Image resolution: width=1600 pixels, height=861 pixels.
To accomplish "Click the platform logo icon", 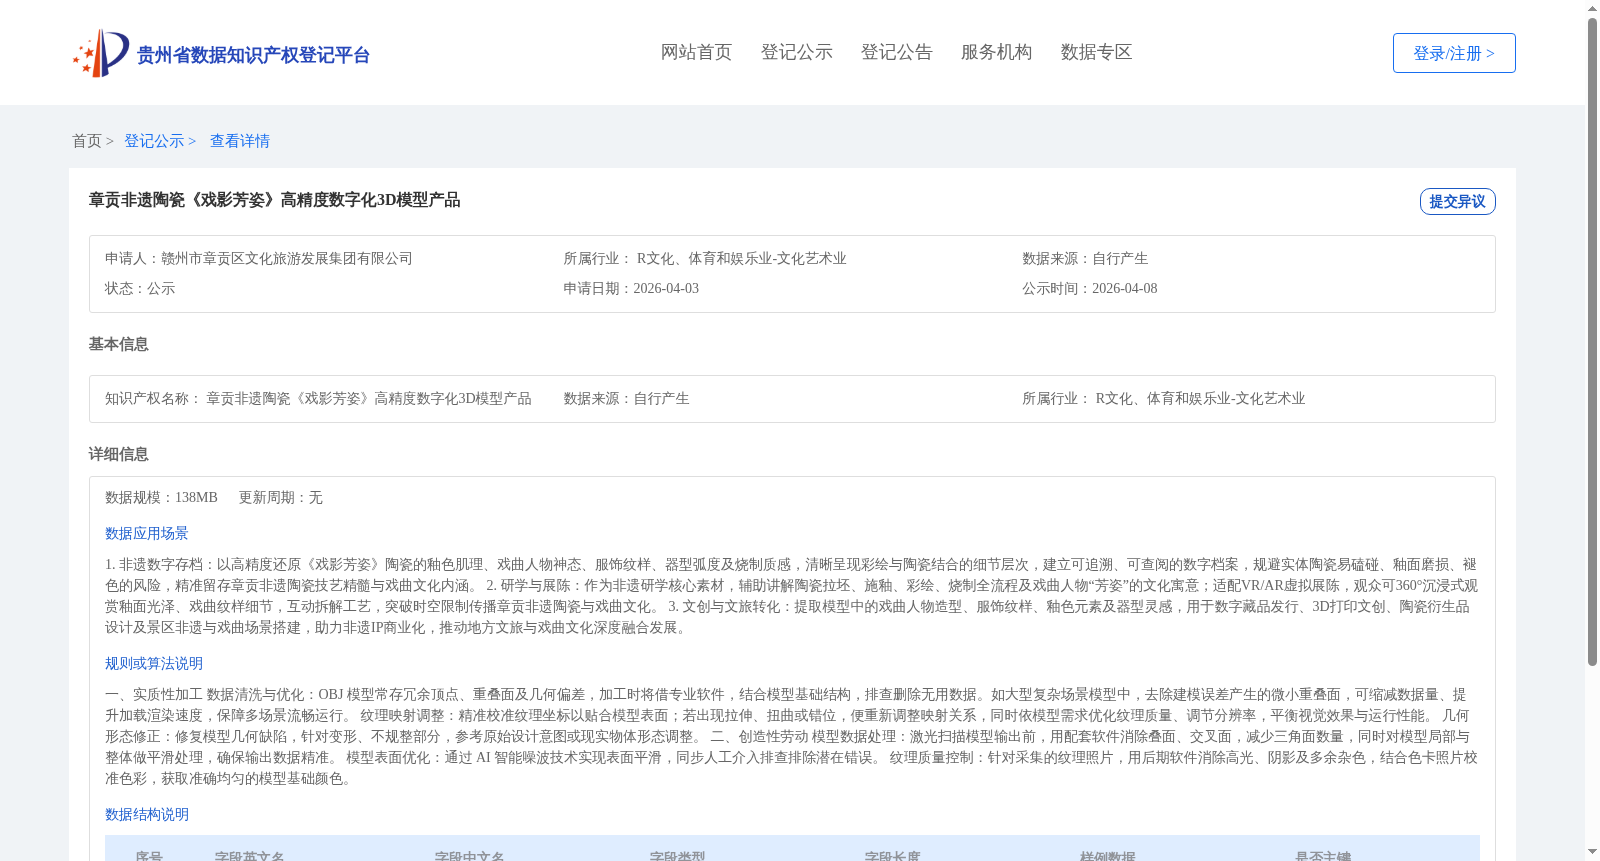I will [101, 53].
